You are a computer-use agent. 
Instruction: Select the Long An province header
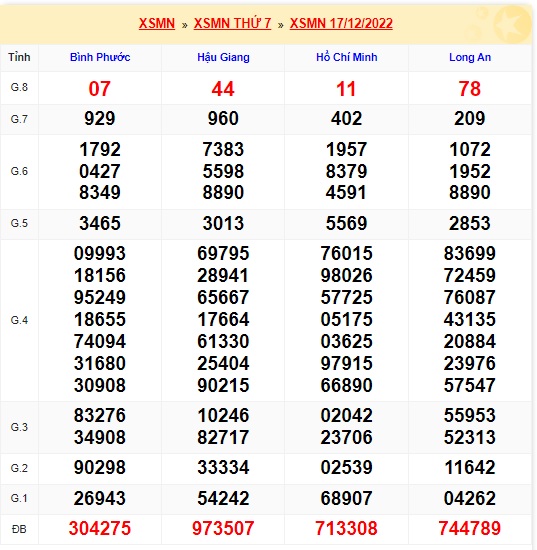pos(470,57)
